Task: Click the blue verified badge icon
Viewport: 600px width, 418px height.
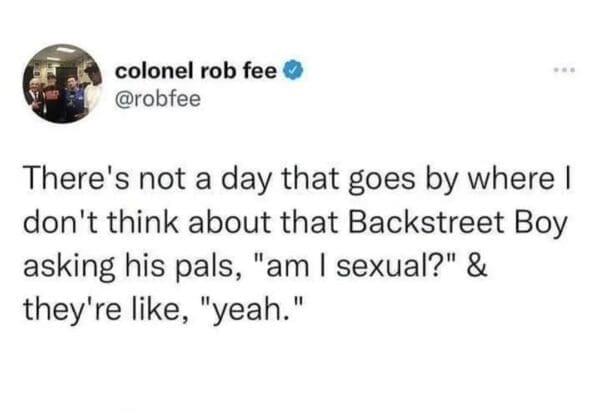Action: tap(296, 71)
